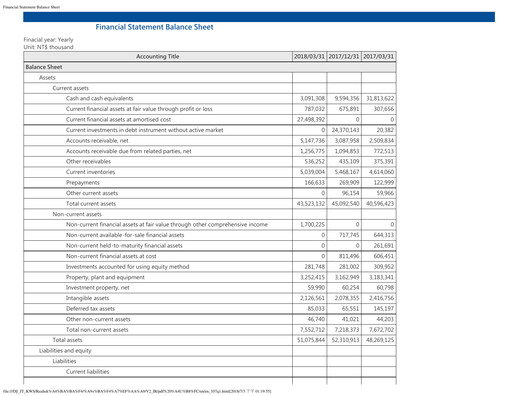Screen dimensions: 512x396
Task: Click the Financial Statement Balance Sheet heading
Action: (154, 27)
